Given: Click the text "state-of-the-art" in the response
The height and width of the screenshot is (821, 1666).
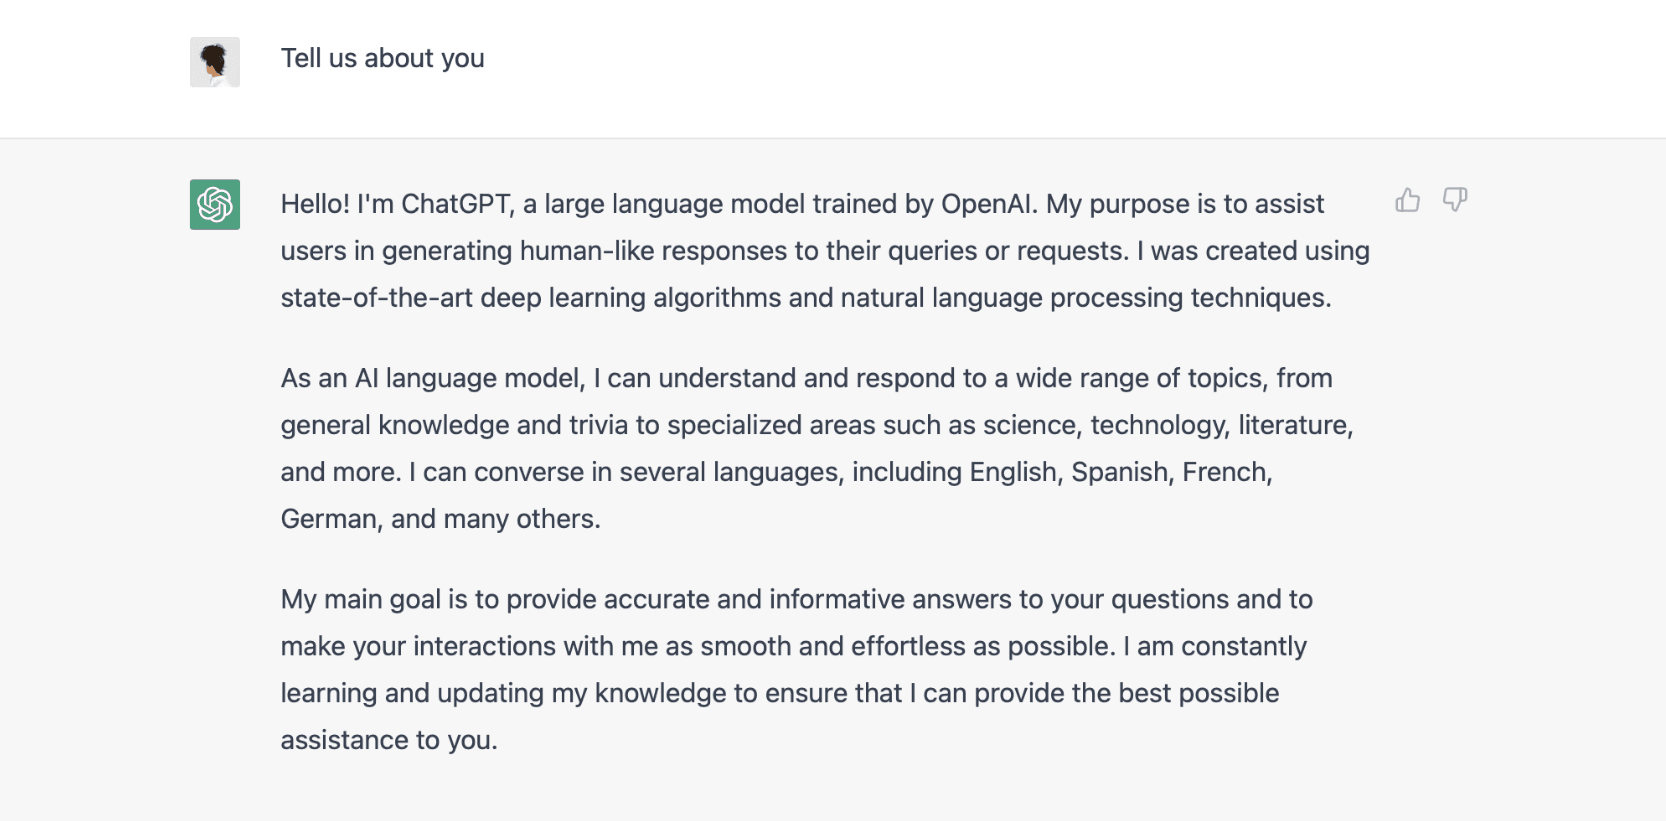Looking at the screenshot, I should pos(376,298).
